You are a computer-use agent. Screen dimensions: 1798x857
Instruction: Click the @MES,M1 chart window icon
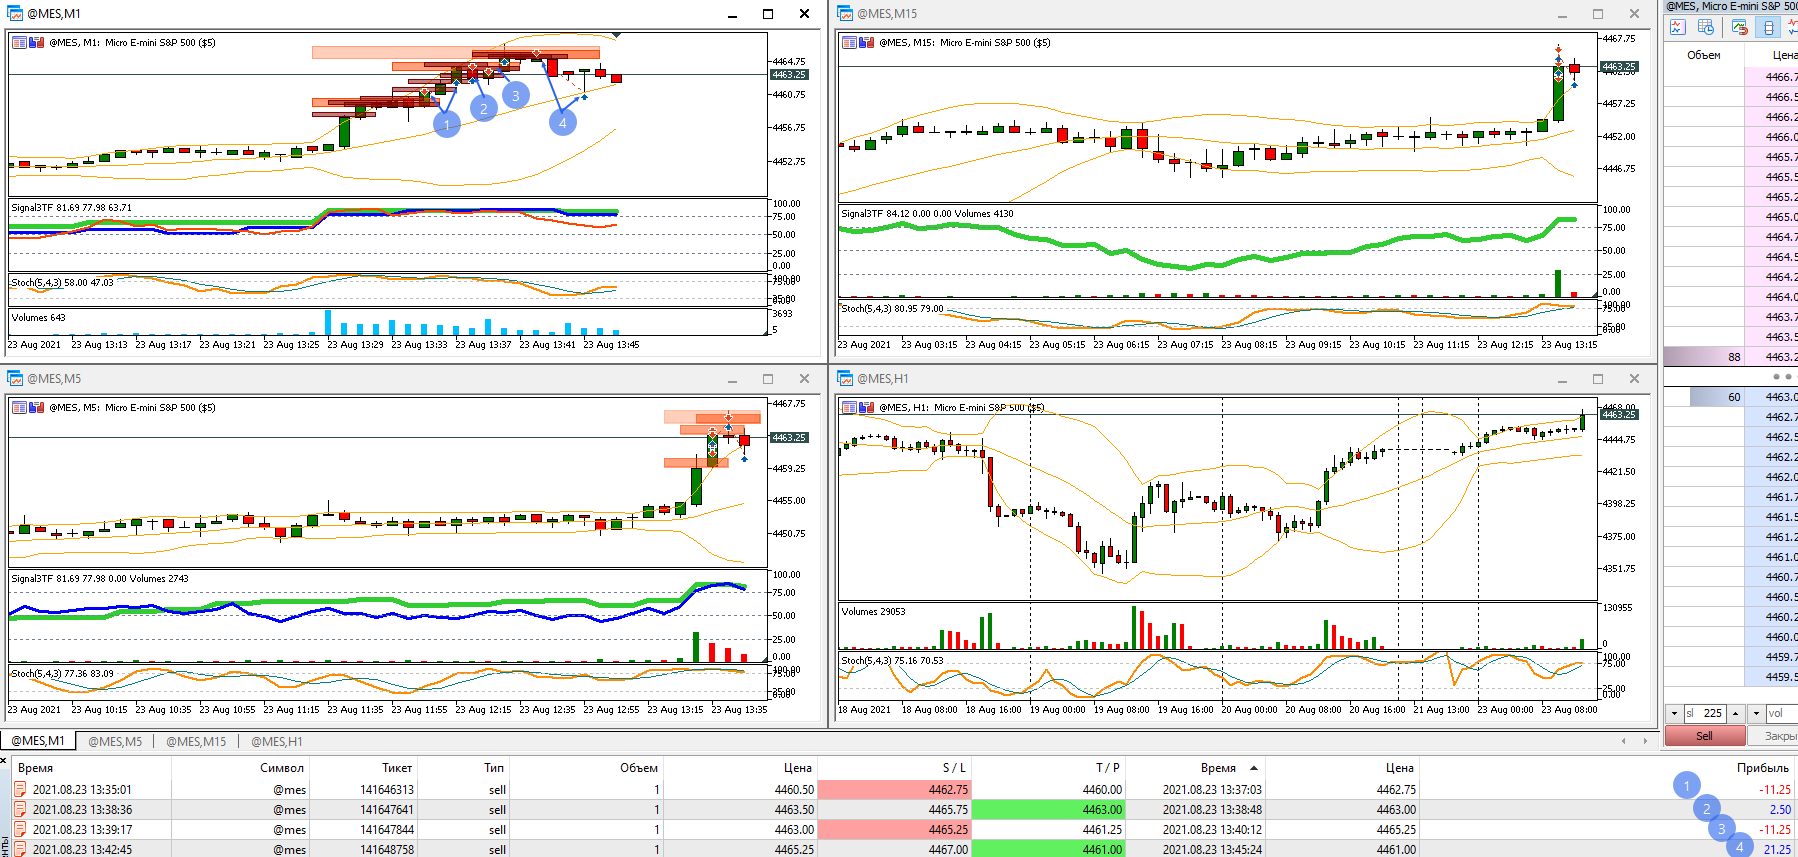coord(15,14)
